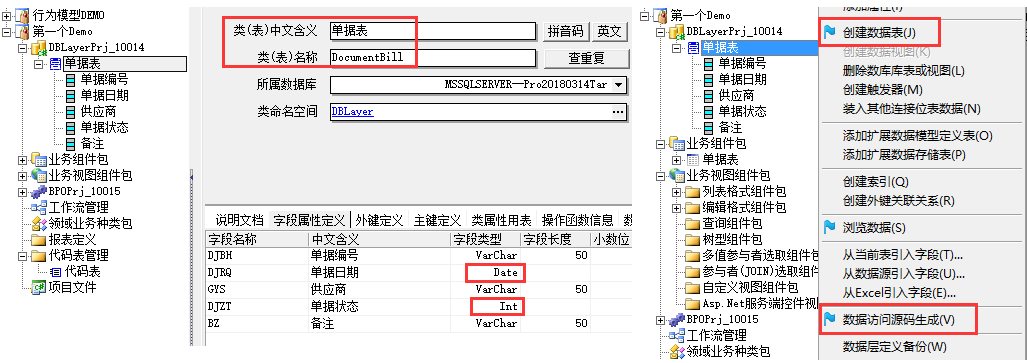Image resolution: width=1027 pixels, height=363 pixels.
Task: Click the 英文 button
Action: [609, 31]
